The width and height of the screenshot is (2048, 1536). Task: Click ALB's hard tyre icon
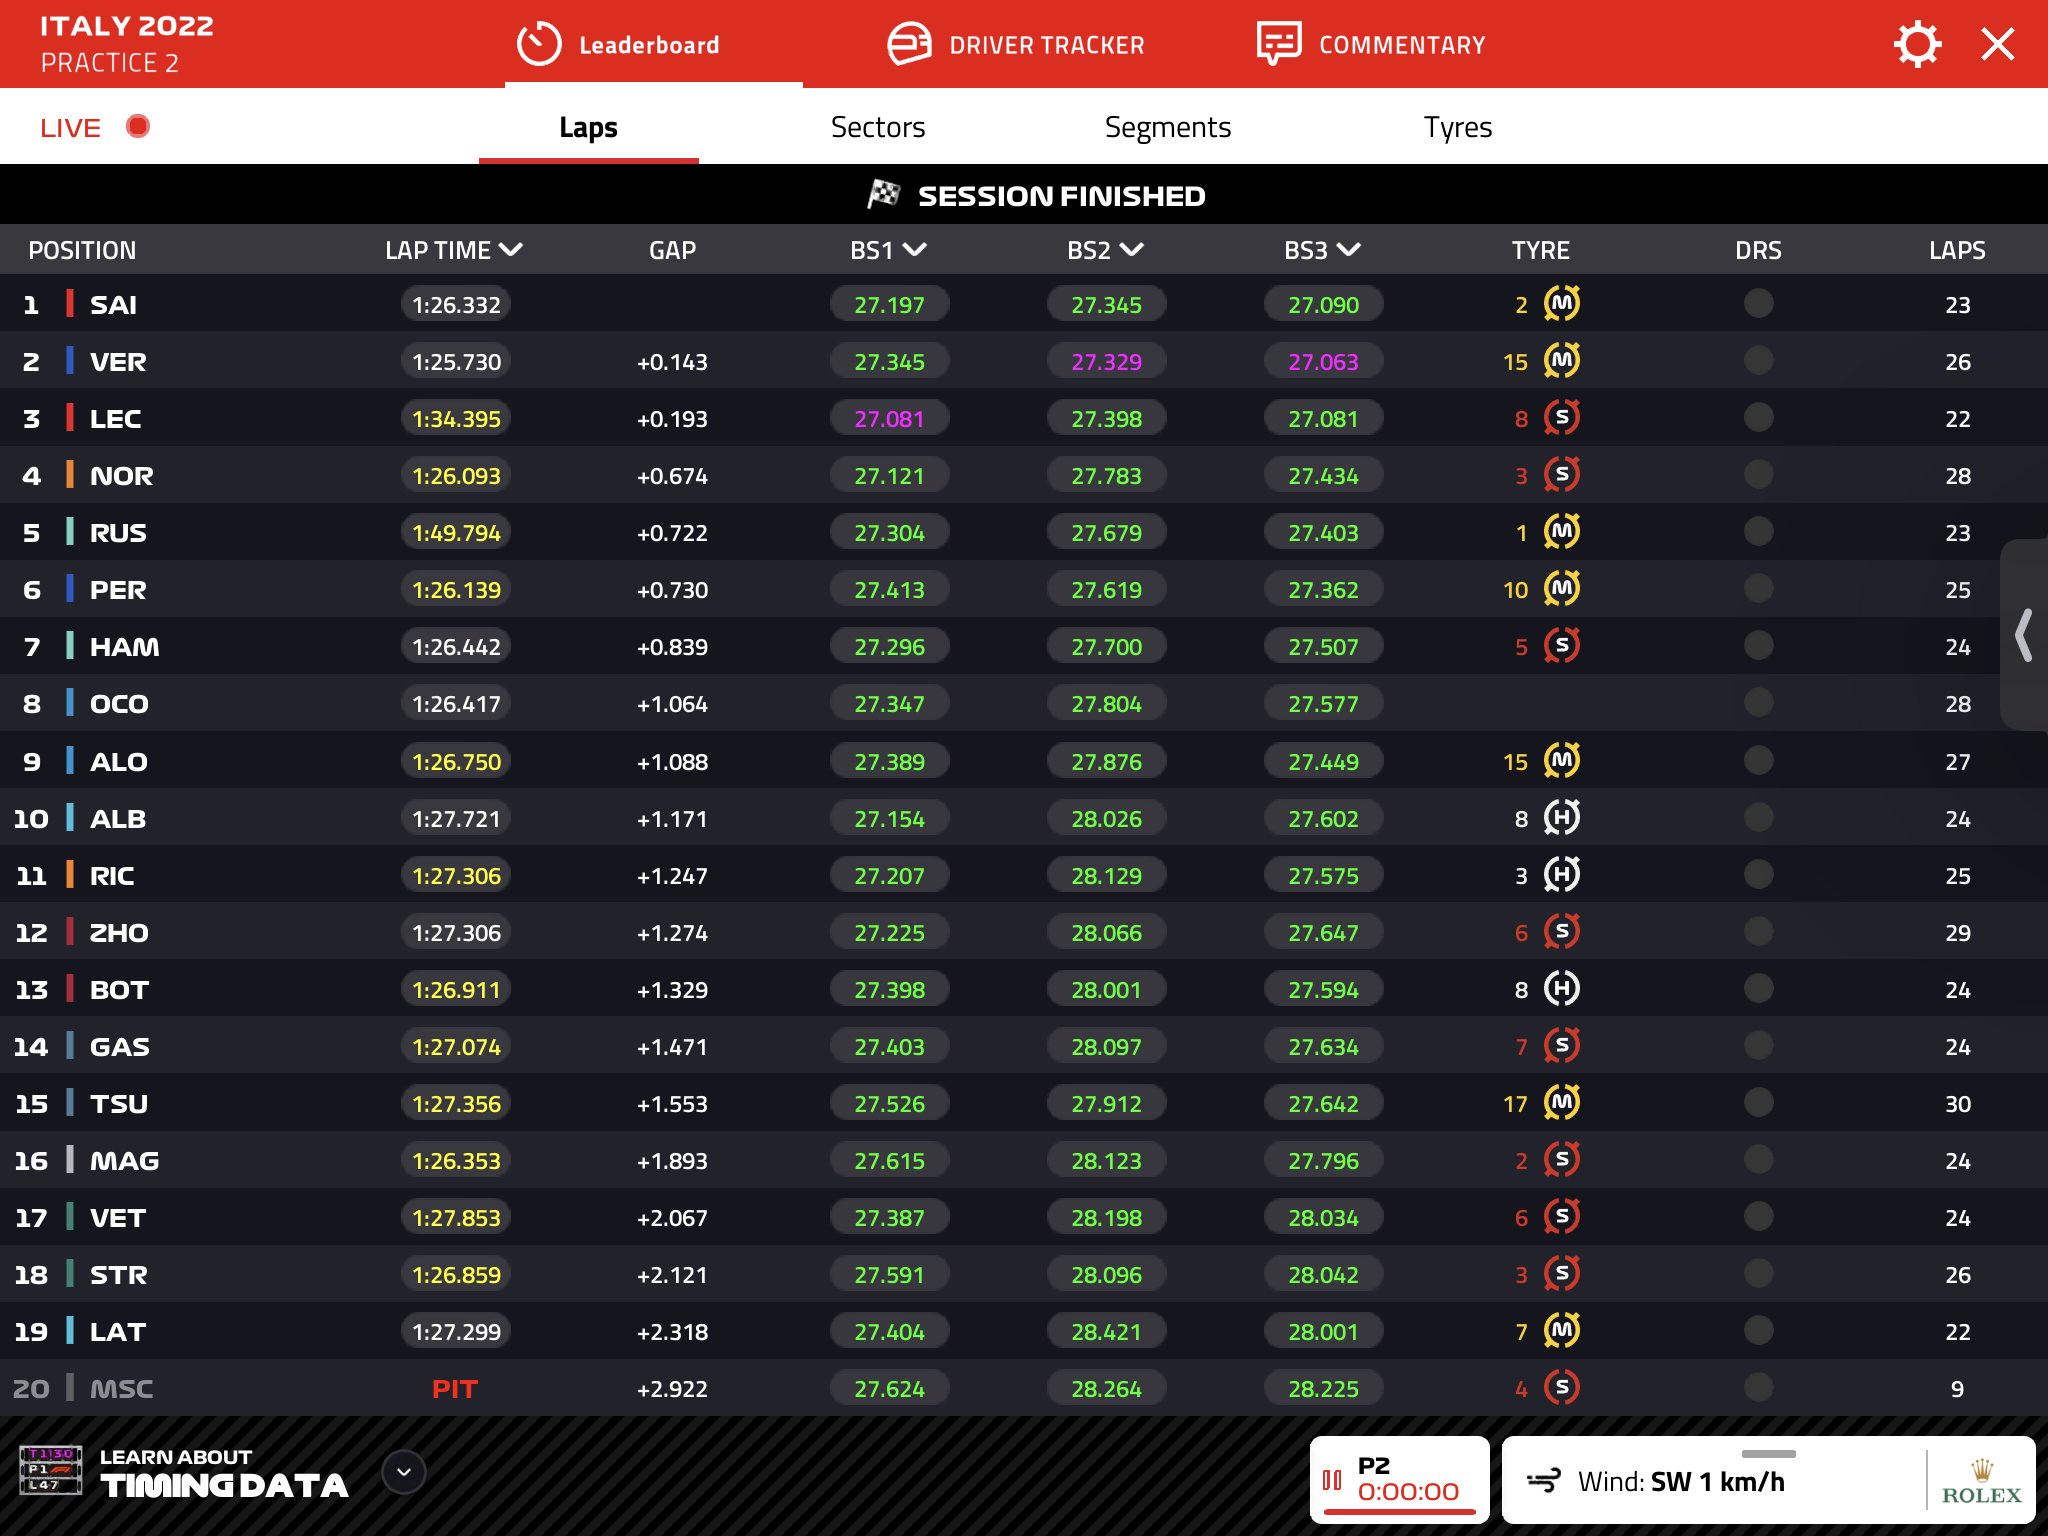point(1562,817)
